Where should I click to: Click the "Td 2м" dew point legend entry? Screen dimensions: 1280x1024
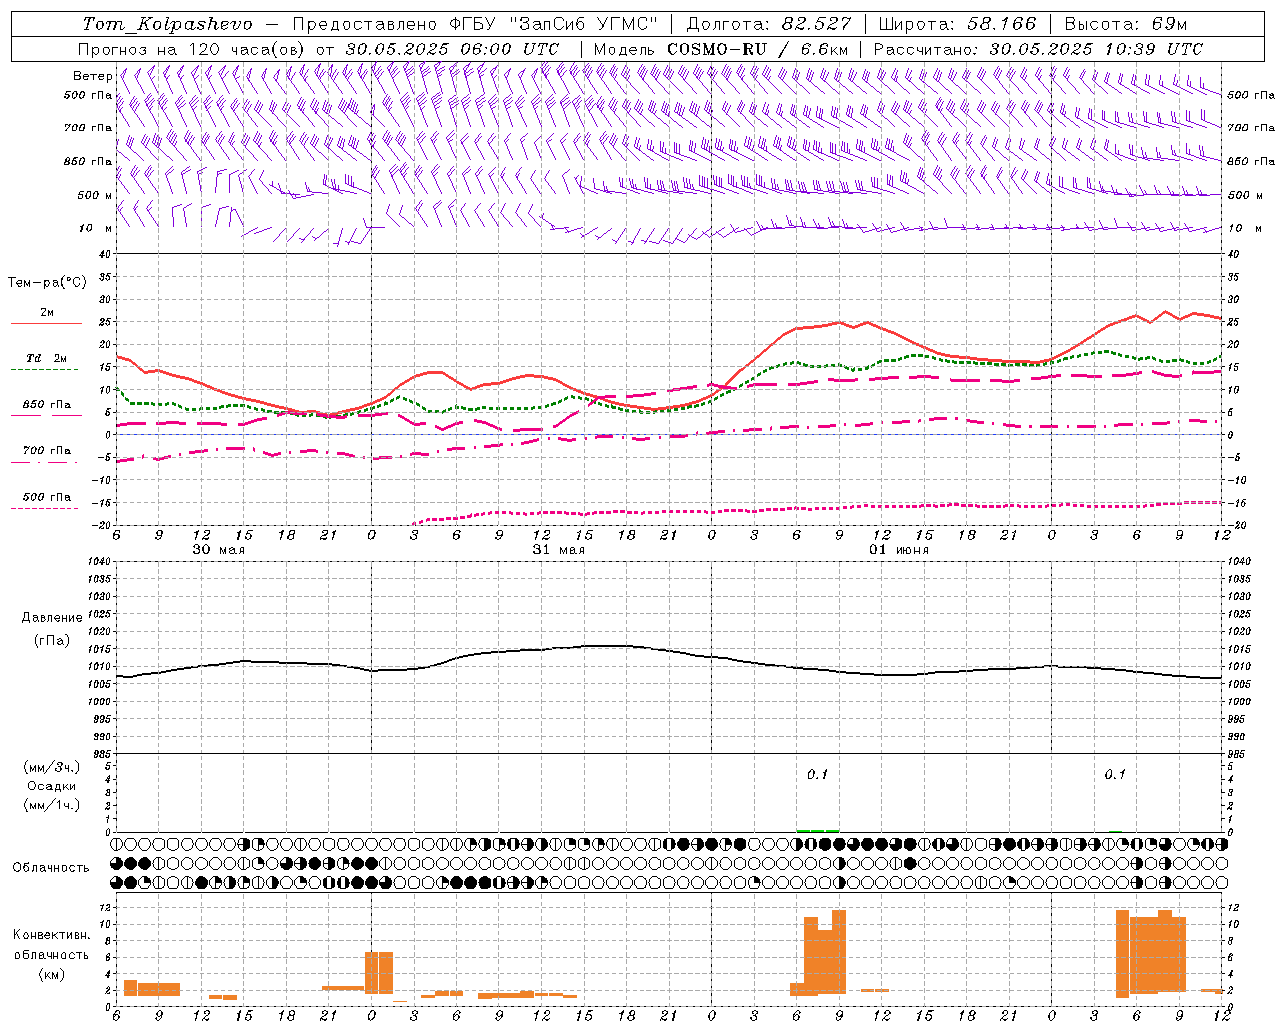pos(47,358)
